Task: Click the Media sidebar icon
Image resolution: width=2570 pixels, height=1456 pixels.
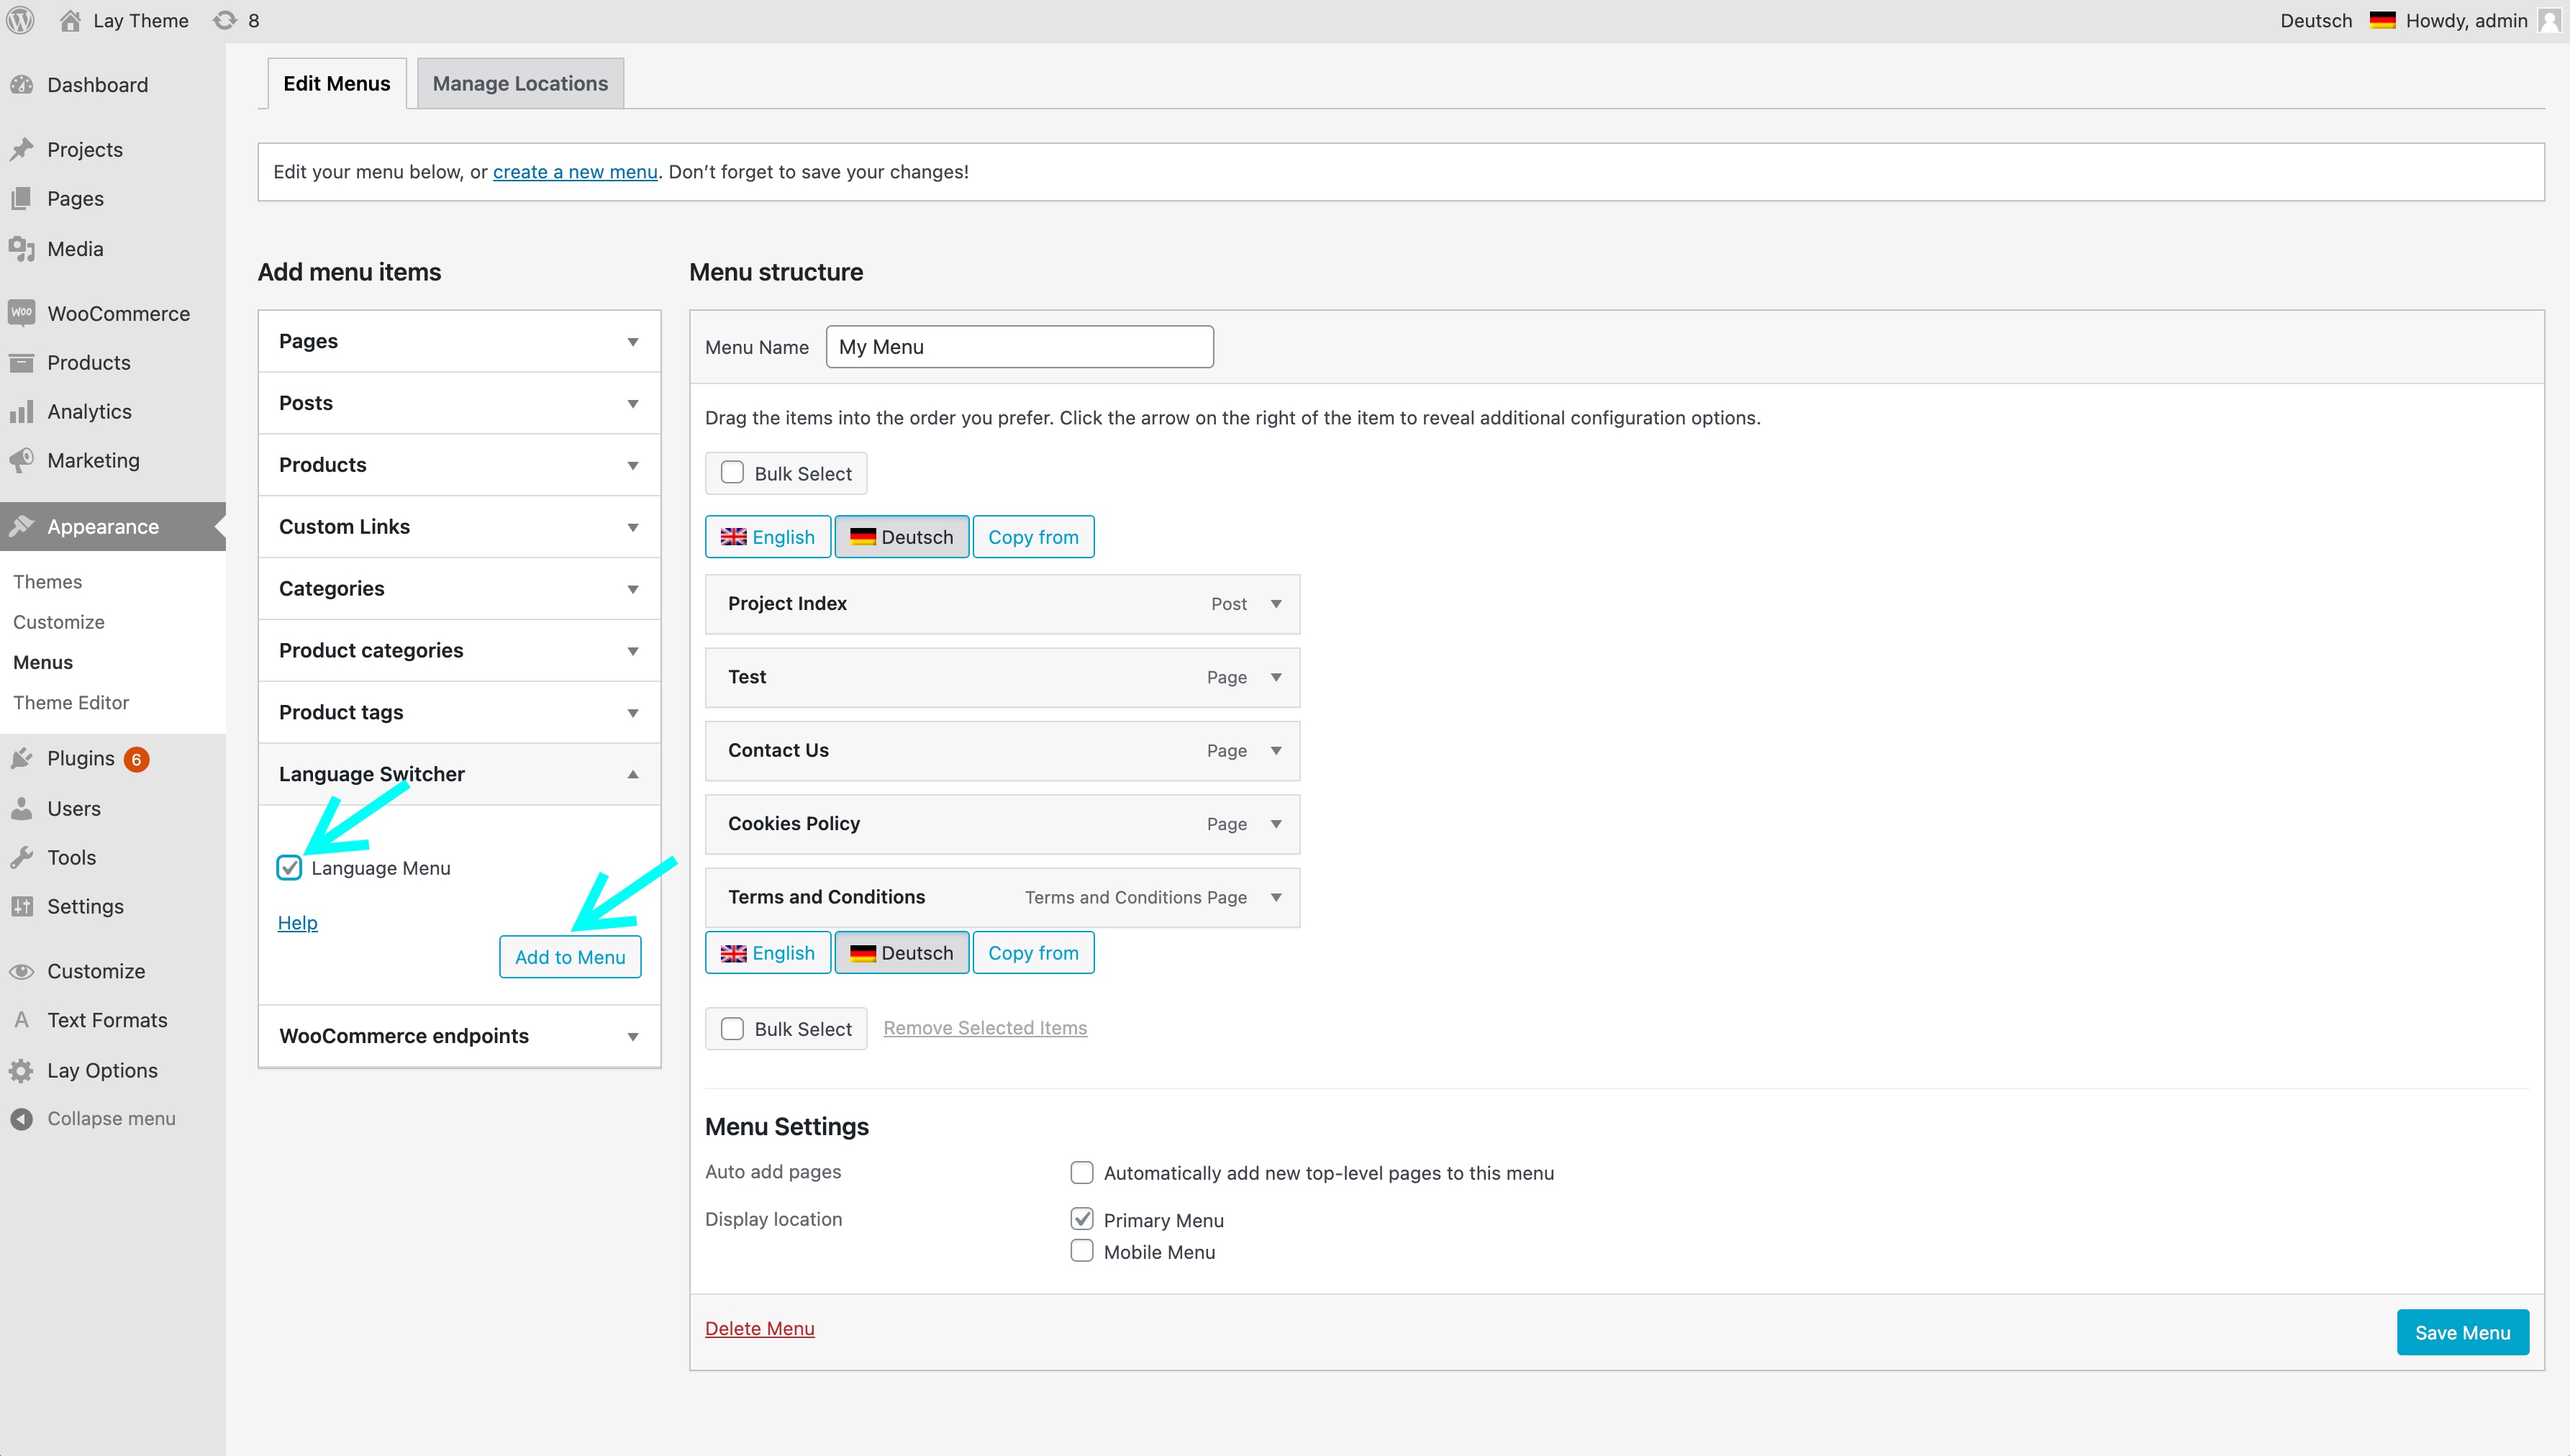Action: pyautogui.click(x=22, y=249)
